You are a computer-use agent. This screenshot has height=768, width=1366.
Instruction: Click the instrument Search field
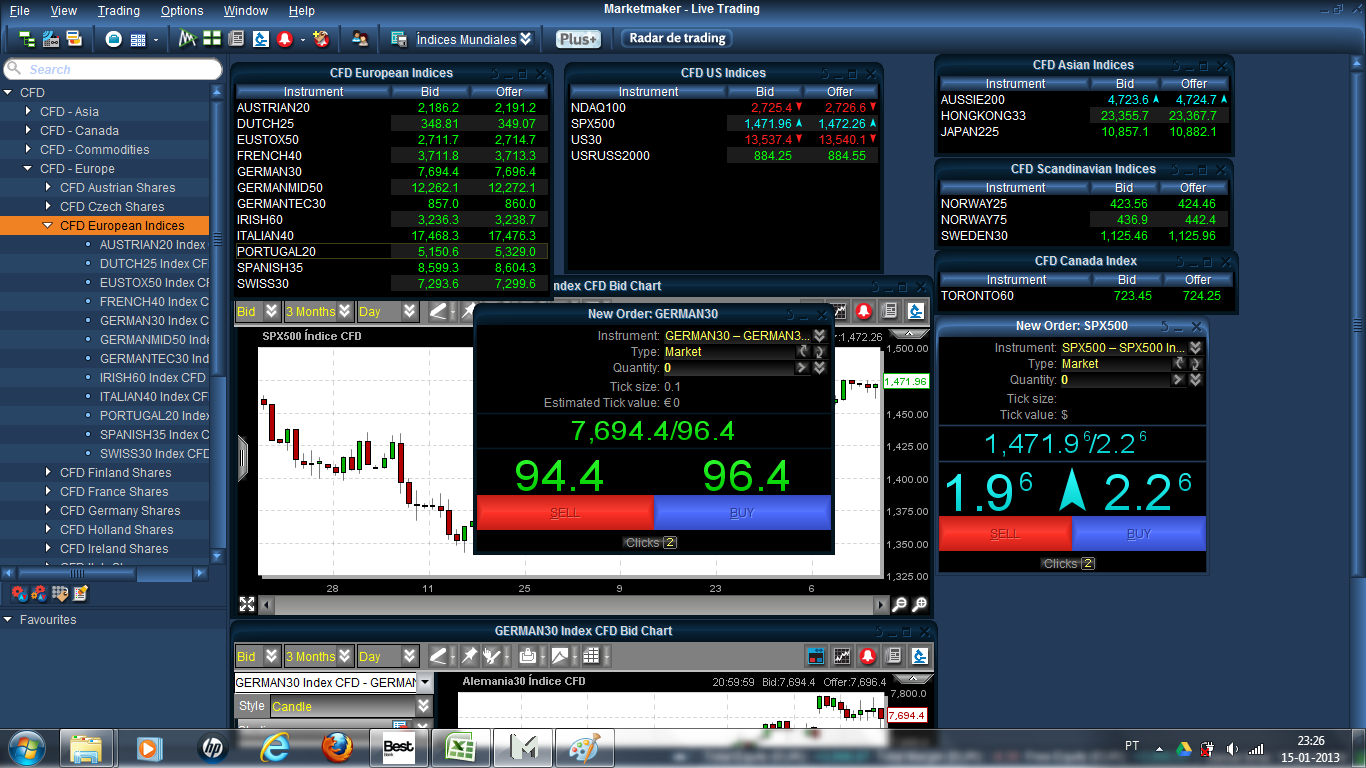click(112, 69)
